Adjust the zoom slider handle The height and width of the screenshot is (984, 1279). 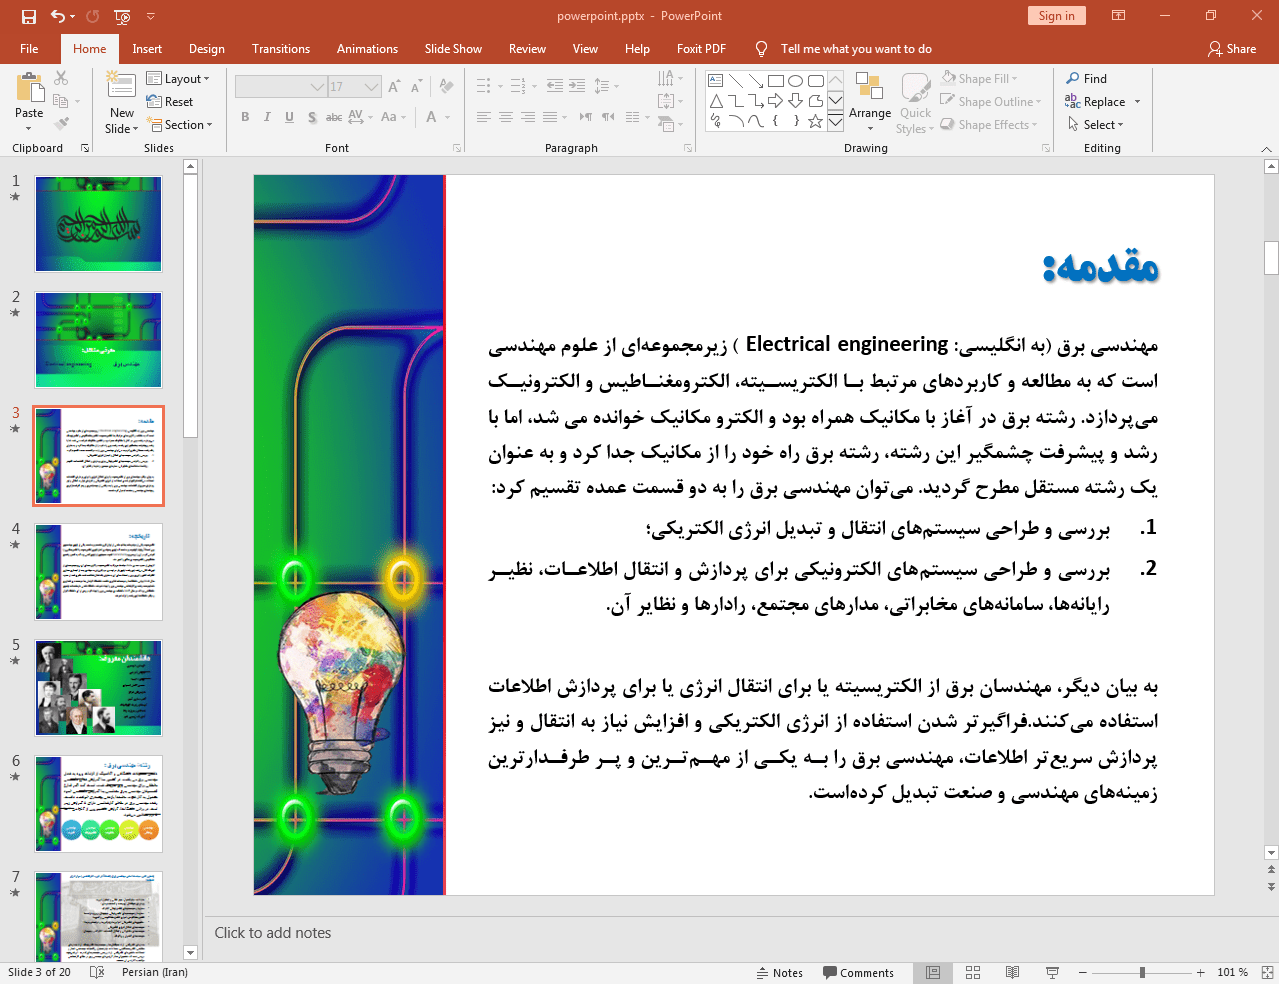pos(1142,973)
